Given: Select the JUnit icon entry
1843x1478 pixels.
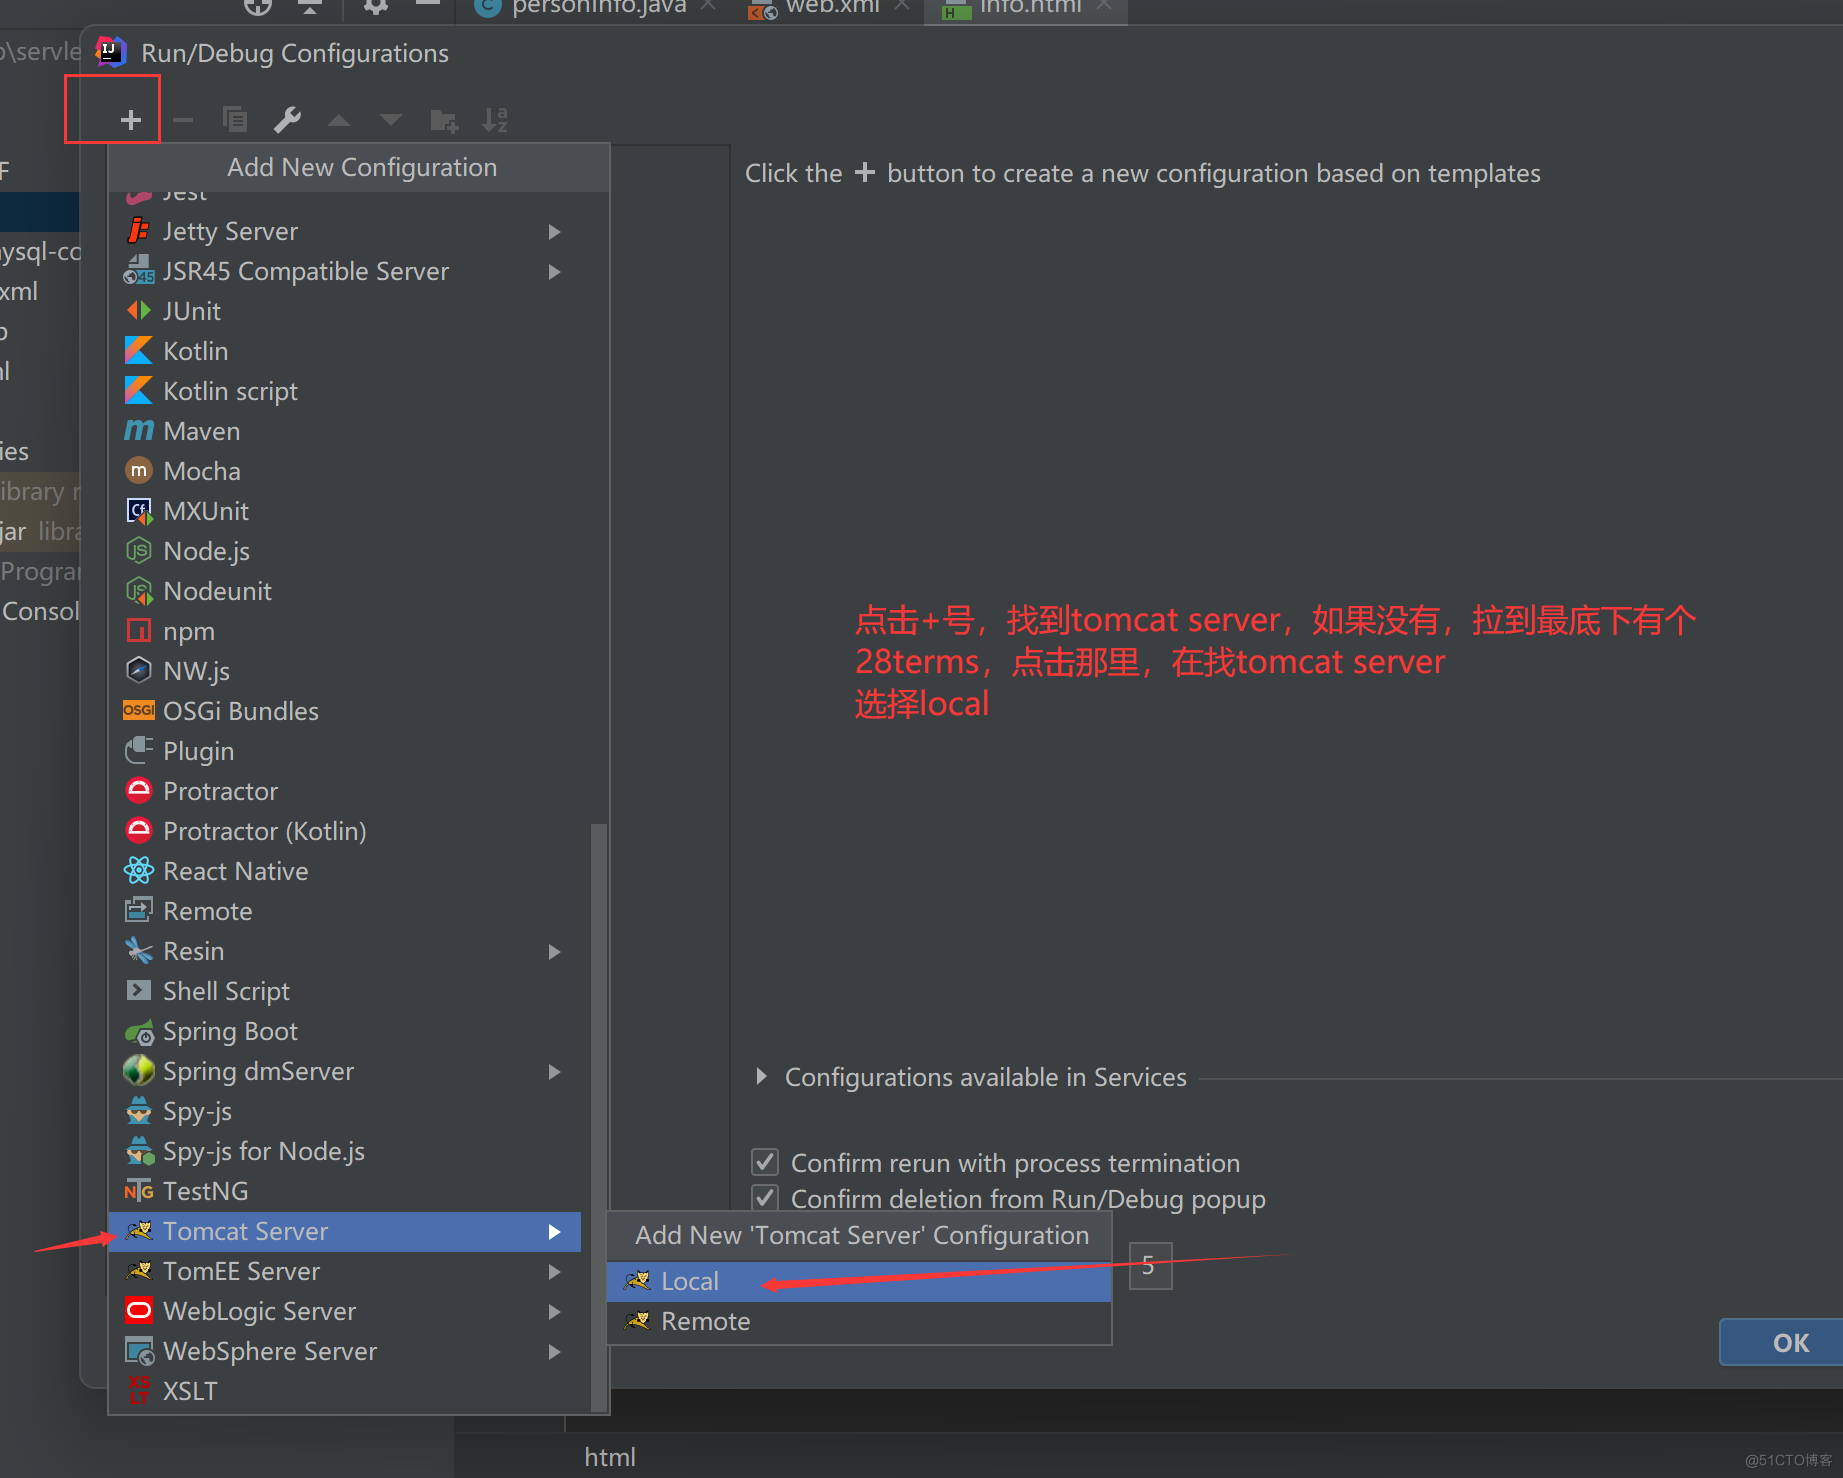Looking at the screenshot, I should [139, 311].
